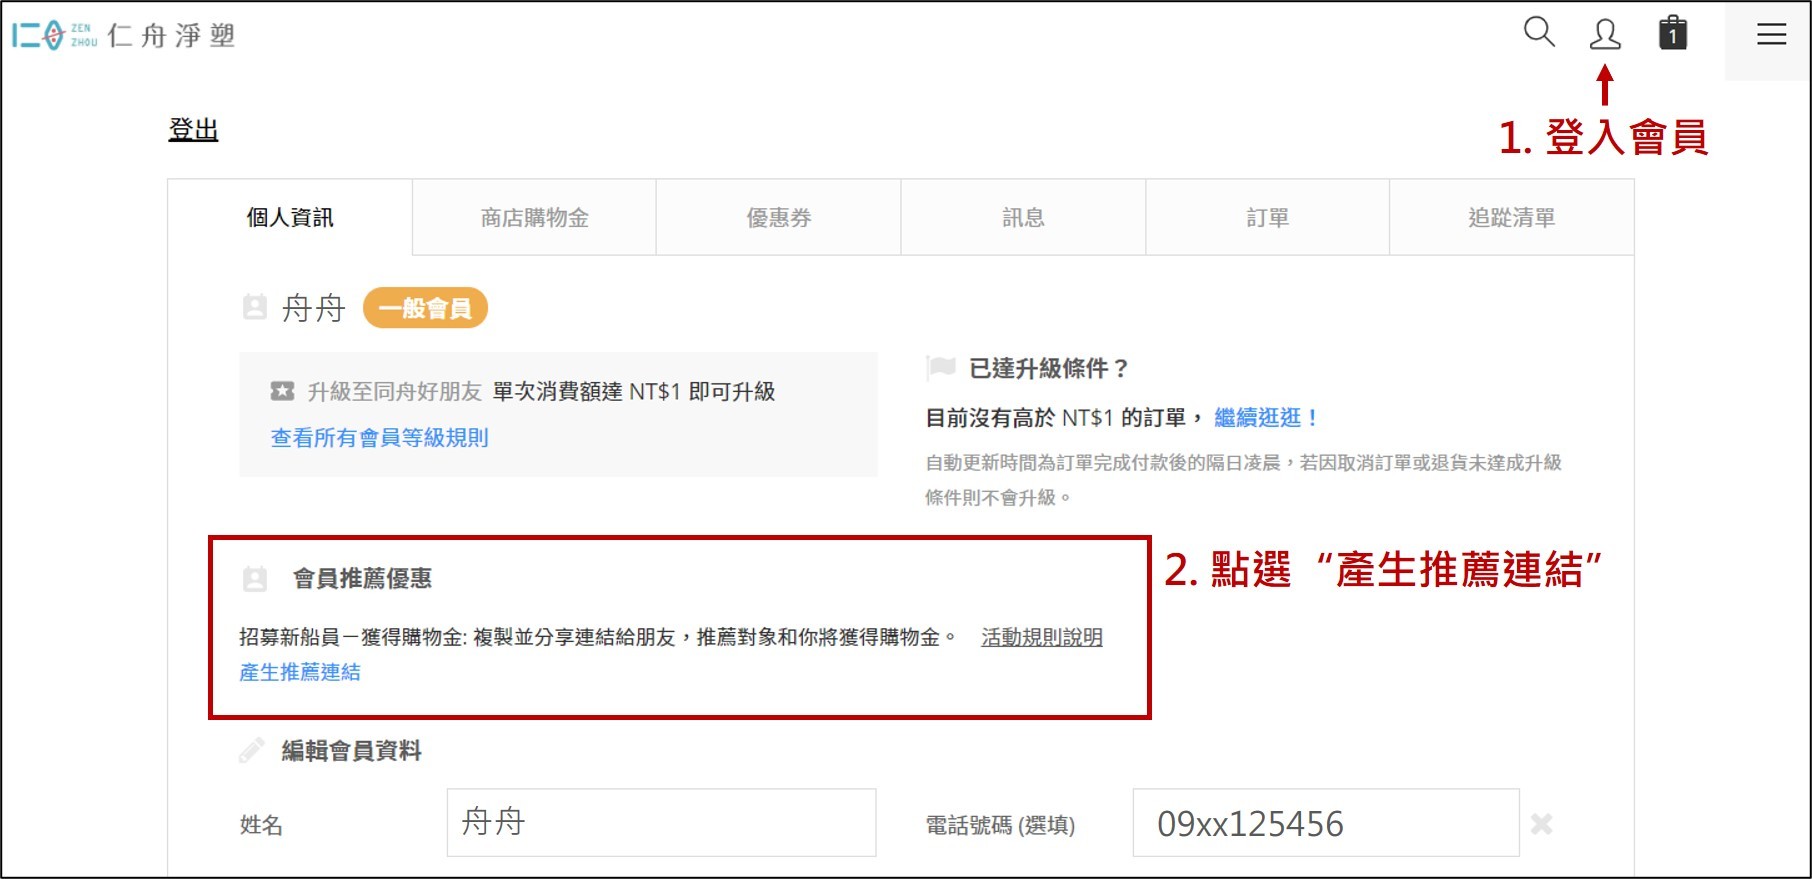Open 活動規則說明 link

point(1042,638)
